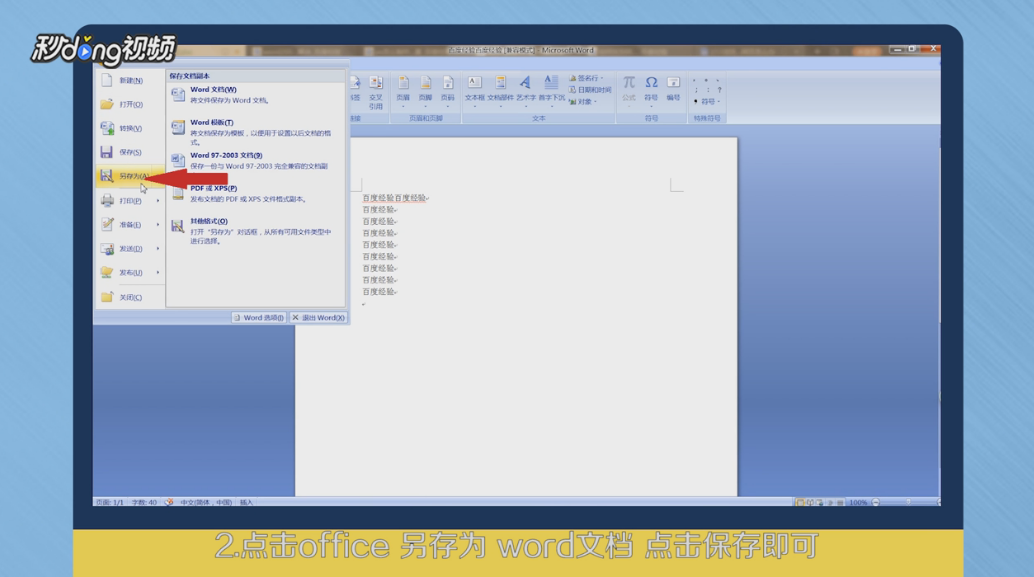Click the 保存(S) floppy disk icon
Viewport: 1034px width, 577px height.
[107, 152]
